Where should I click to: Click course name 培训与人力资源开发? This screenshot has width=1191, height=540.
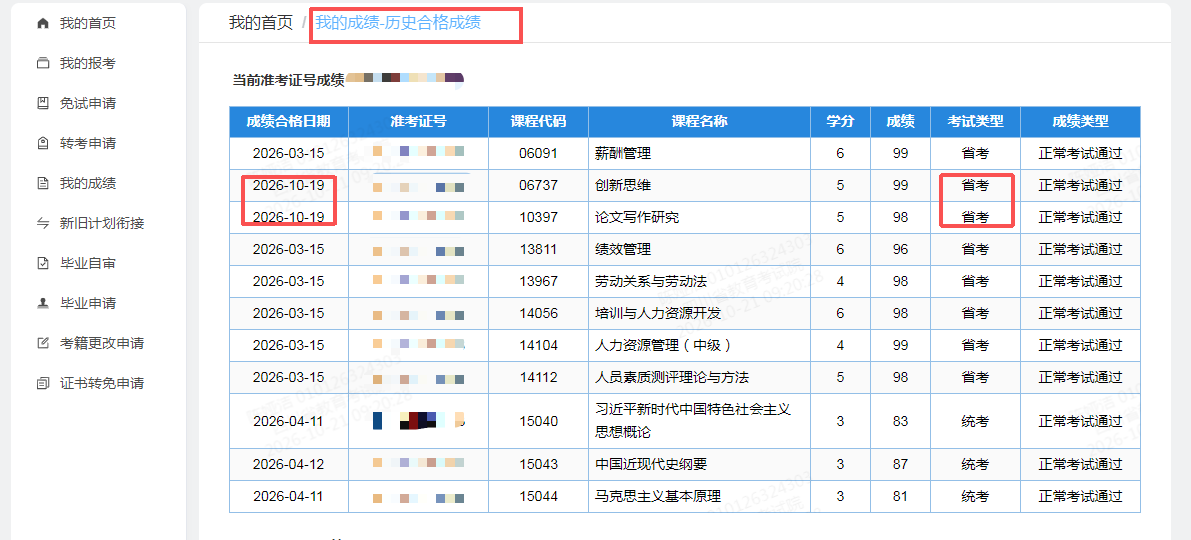pyautogui.click(x=658, y=313)
